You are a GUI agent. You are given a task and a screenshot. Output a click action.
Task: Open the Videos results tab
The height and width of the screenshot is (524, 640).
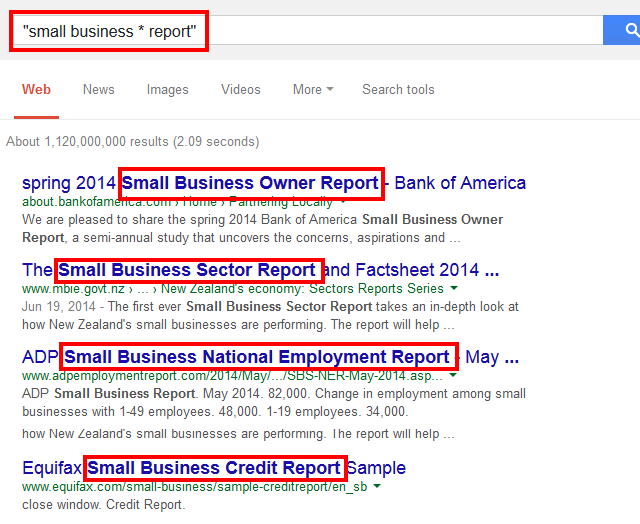pyautogui.click(x=241, y=89)
